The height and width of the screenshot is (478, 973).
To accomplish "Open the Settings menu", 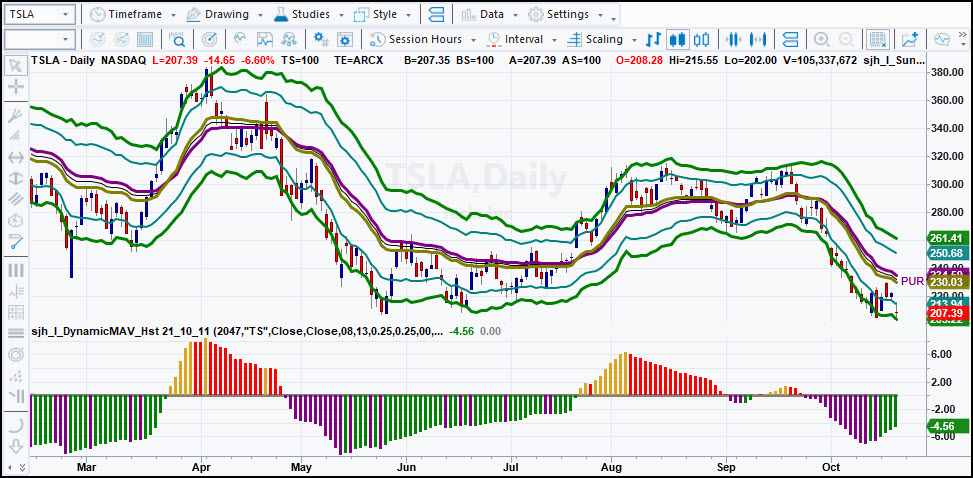I will click(x=558, y=14).
